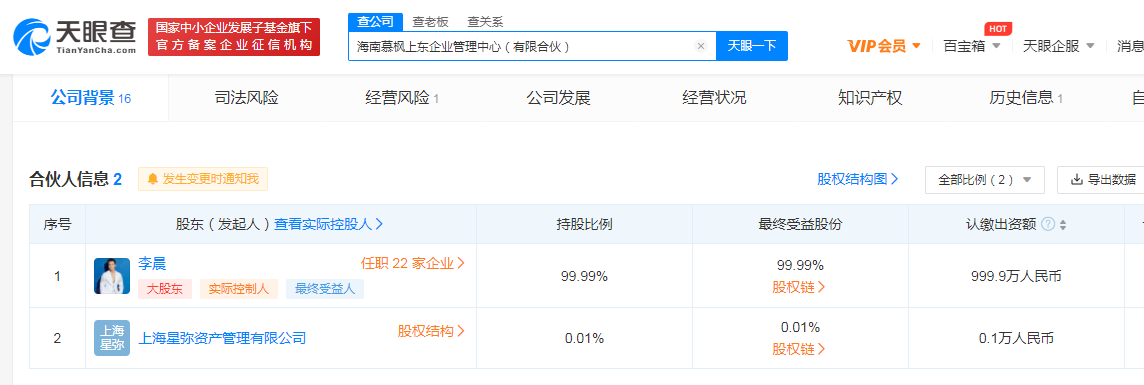Expand the 百宝箱 menu
Viewport: 1144px width, 385px height.
(x=972, y=46)
